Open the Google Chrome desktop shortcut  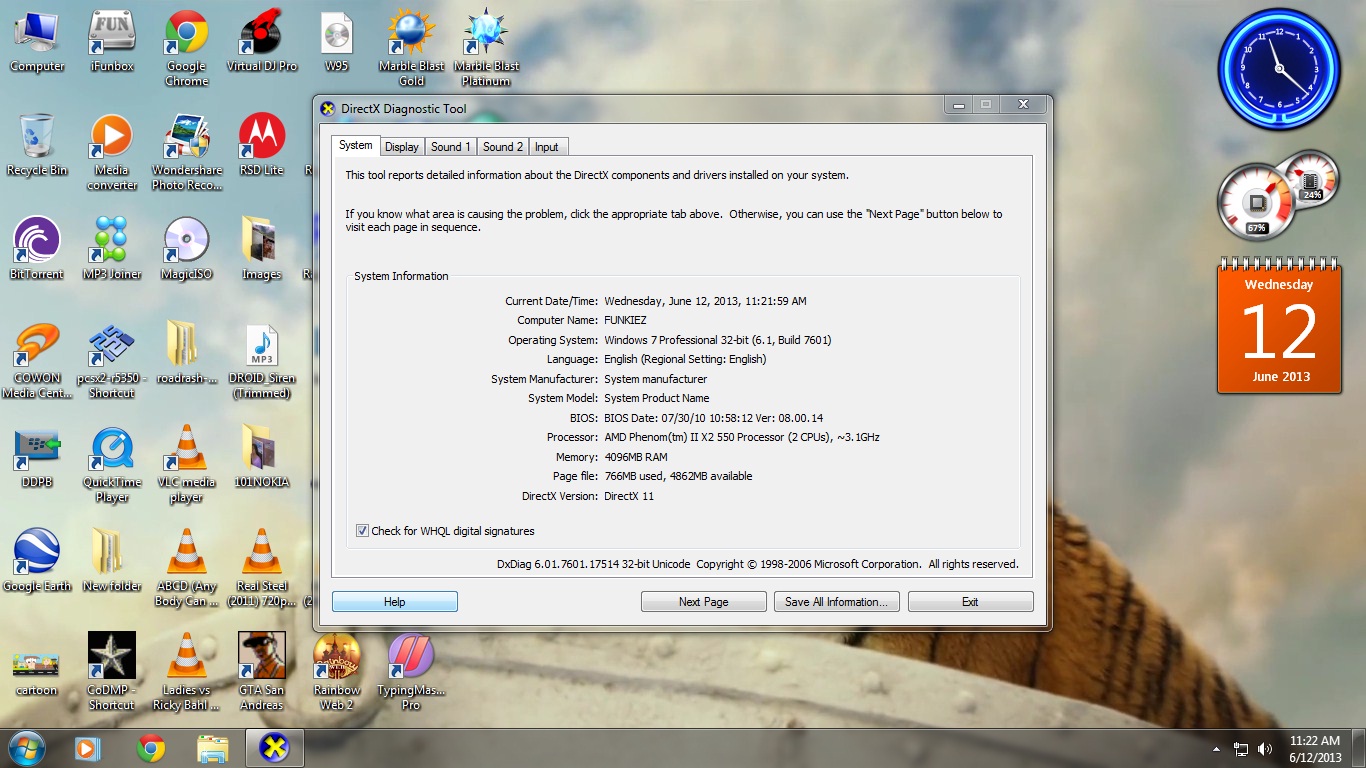(x=186, y=36)
